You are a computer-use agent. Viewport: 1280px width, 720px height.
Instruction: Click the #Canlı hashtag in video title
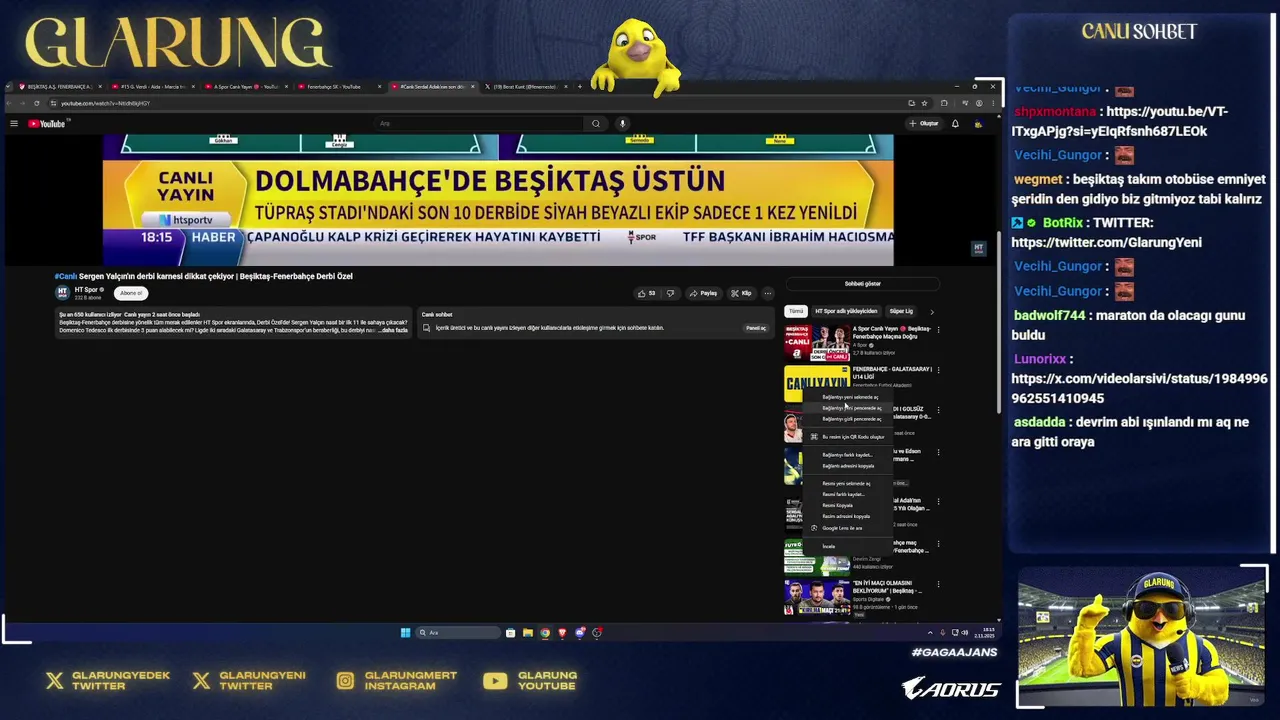66,276
